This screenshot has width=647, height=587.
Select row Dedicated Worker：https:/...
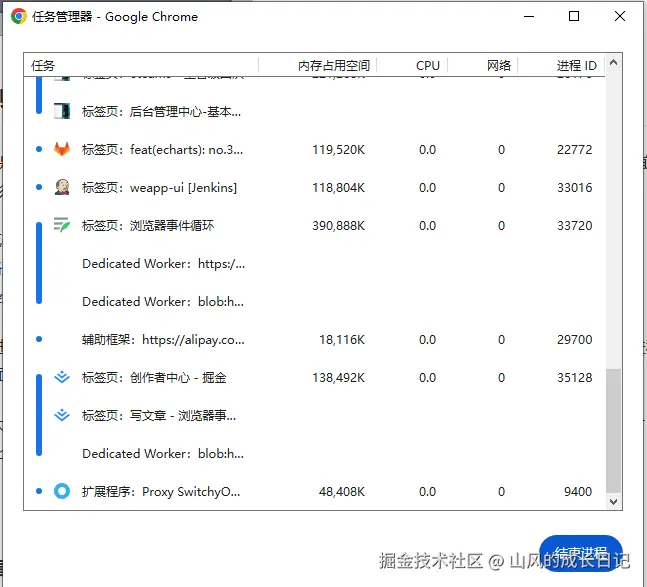click(x=315, y=263)
